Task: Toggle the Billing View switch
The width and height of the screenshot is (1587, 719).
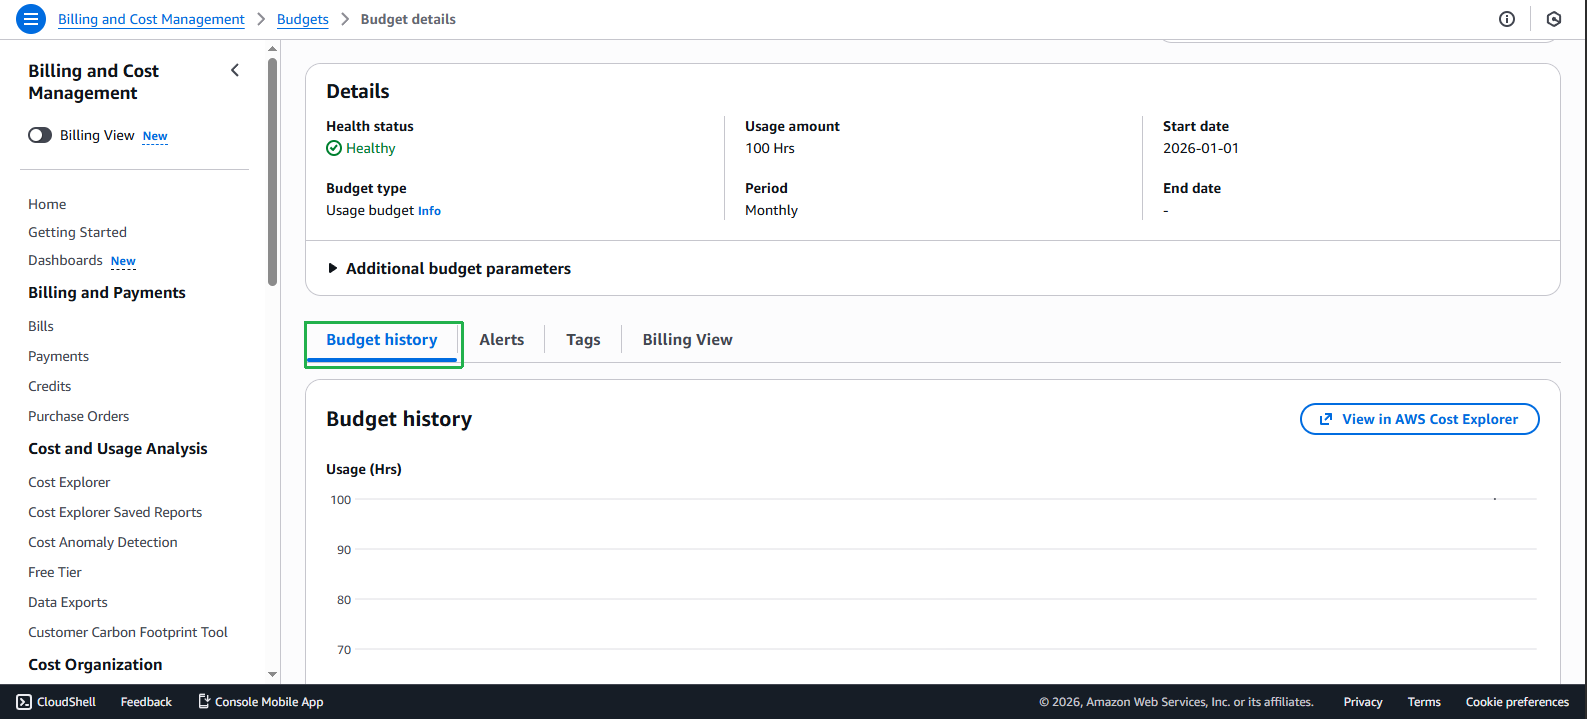Action: pyautogui.click(x=40, y=135)
